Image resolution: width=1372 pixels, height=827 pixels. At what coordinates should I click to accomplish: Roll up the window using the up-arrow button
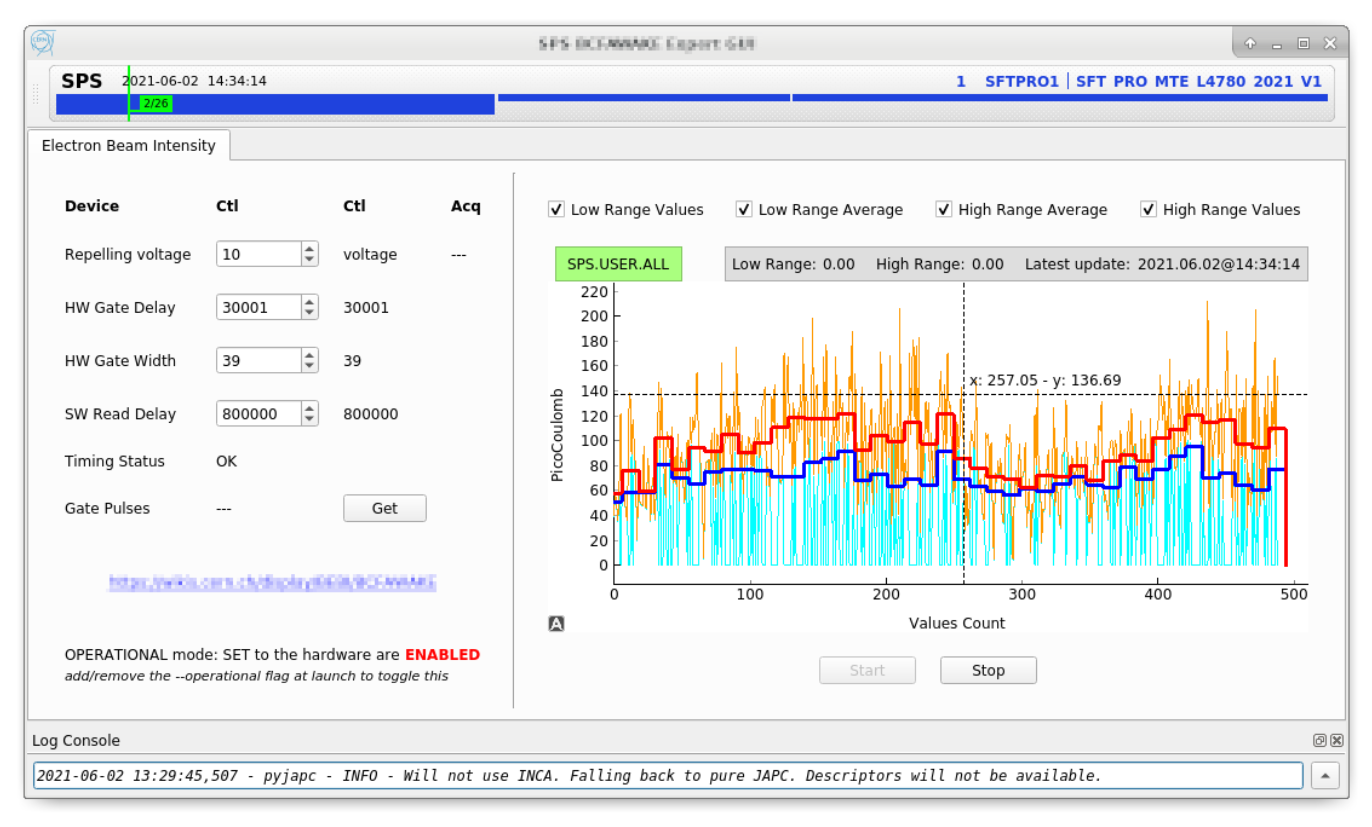[1250, 44]
